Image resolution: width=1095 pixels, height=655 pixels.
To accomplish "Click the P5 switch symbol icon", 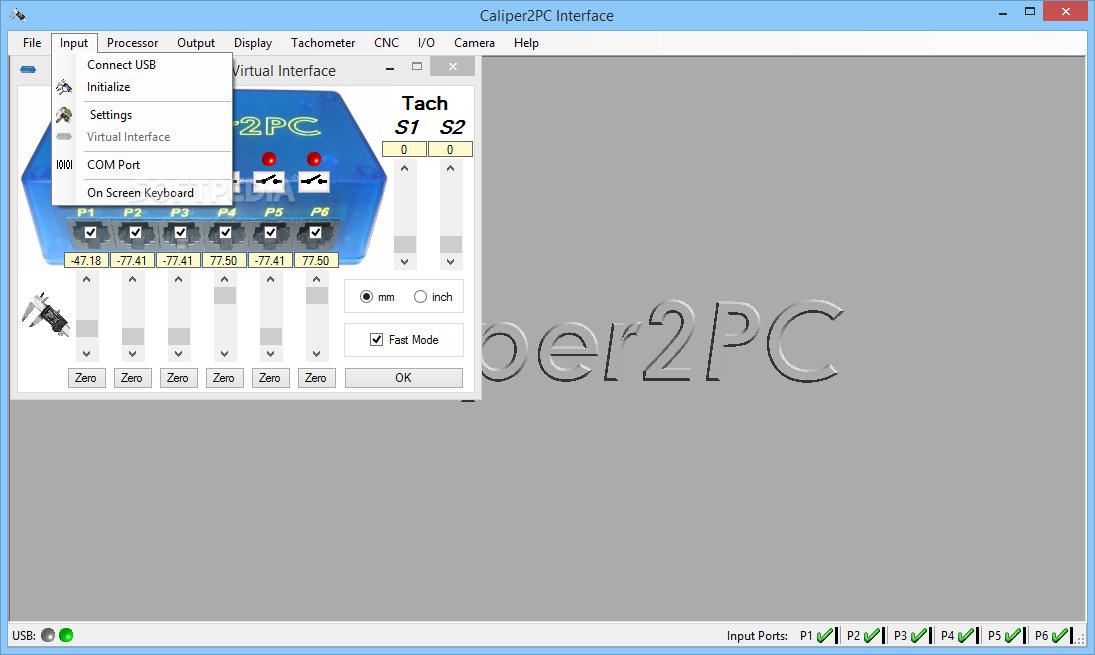I will [x=269, y=181].
